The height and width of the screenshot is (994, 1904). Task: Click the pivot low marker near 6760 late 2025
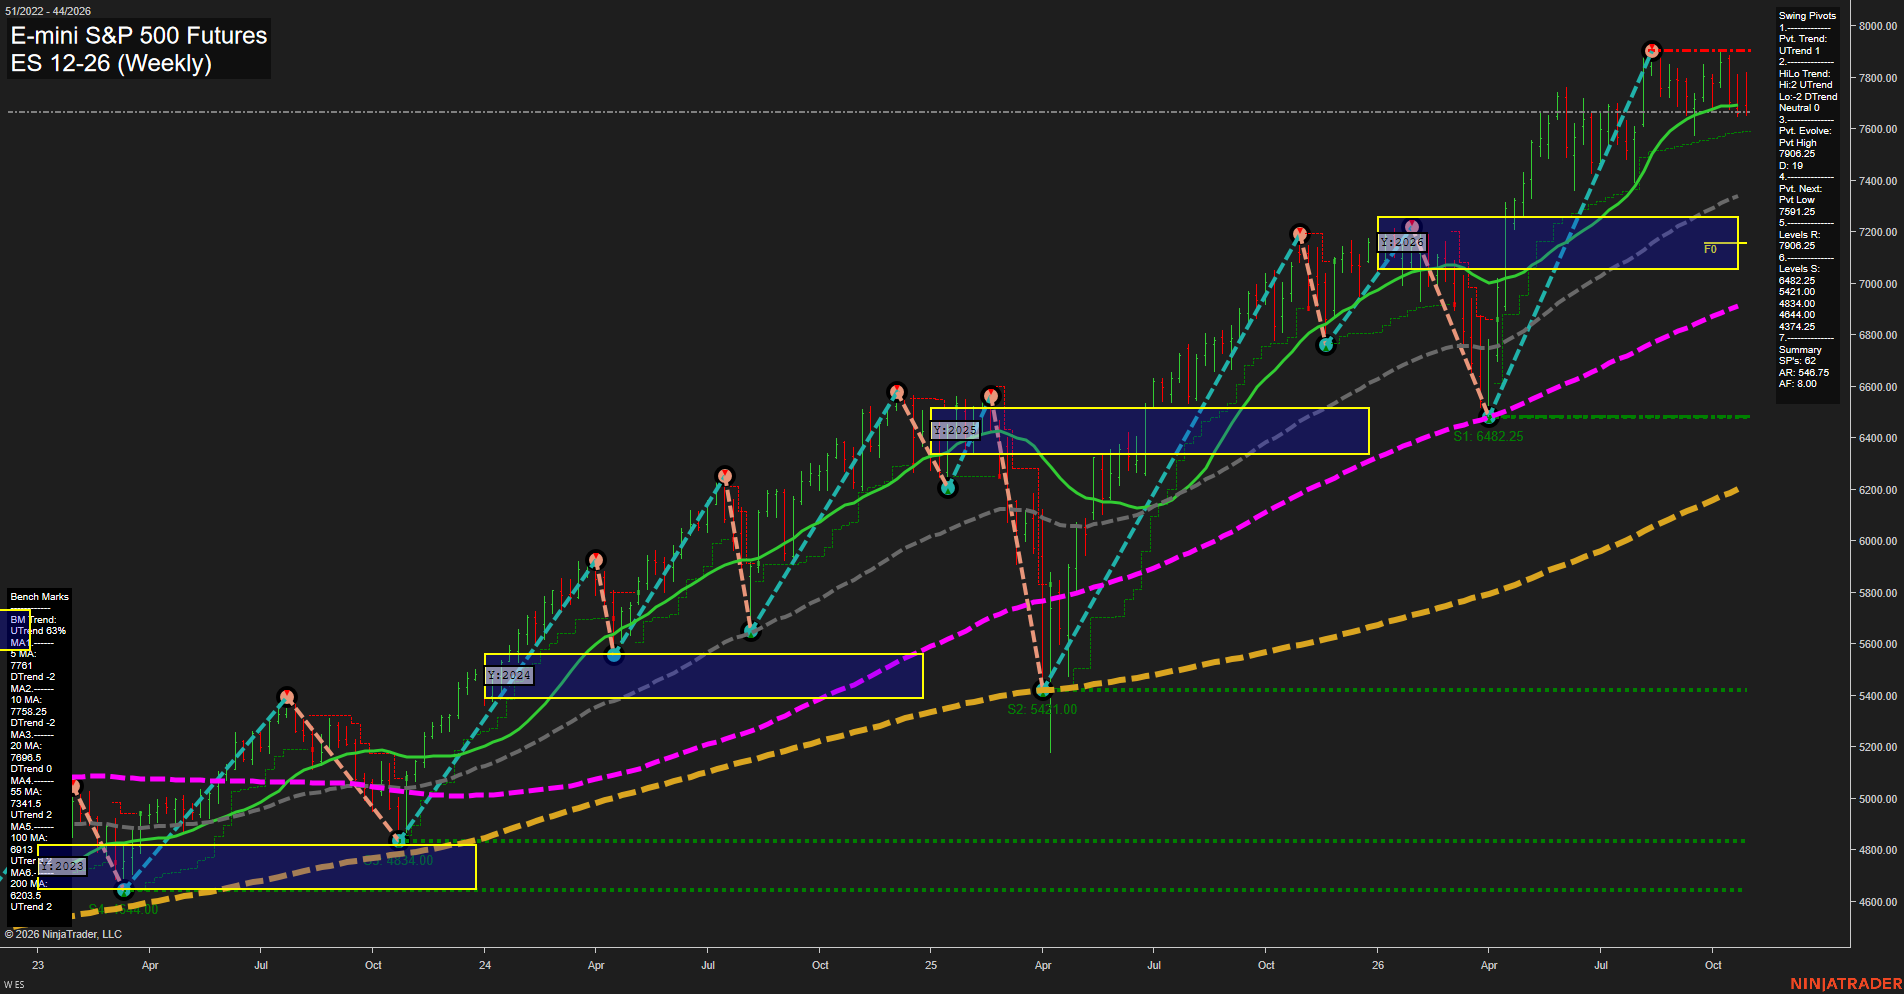coord(1326,345)
